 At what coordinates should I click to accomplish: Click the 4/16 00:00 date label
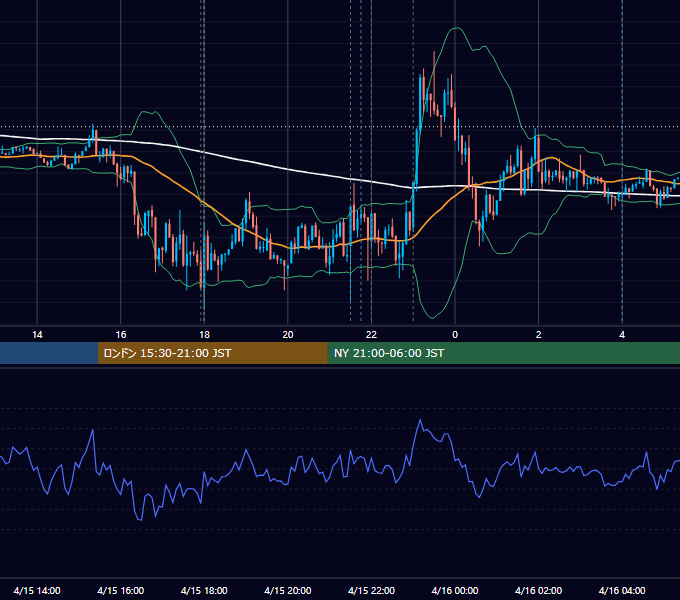455,590
